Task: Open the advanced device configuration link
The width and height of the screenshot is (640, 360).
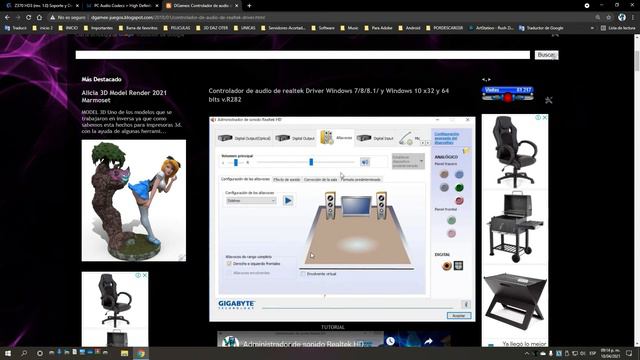Action: pyautogui.click(x=447, y=138)
